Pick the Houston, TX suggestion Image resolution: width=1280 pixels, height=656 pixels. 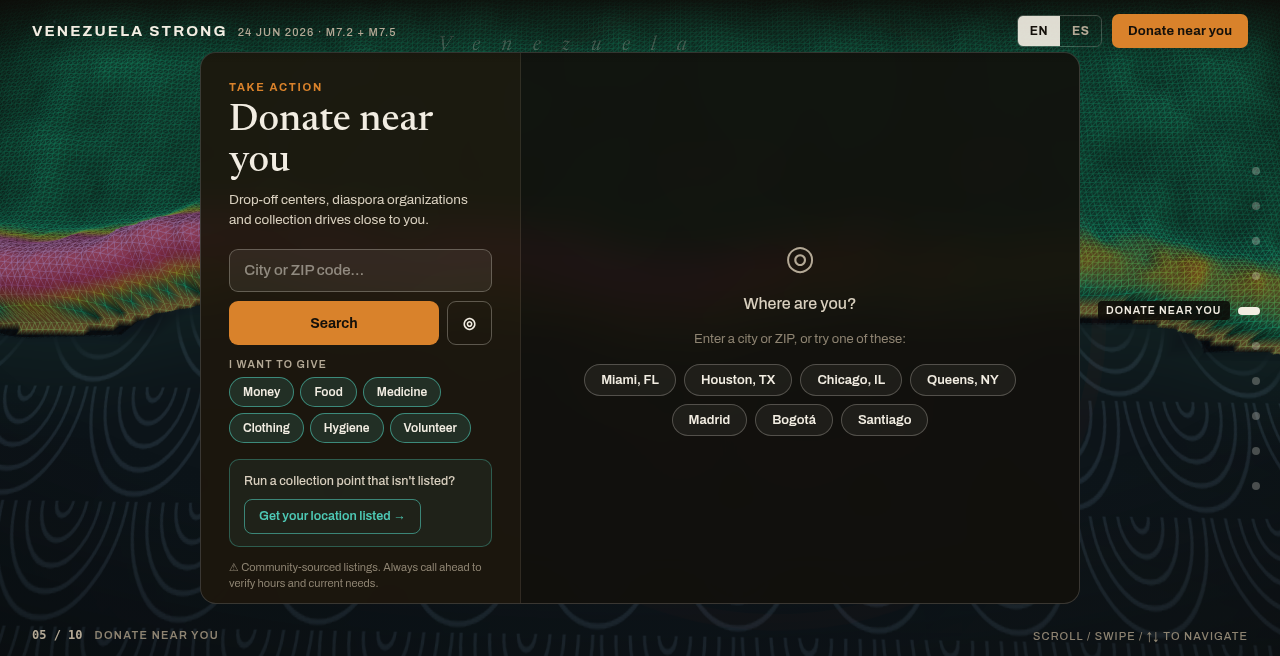pyautogui.click(x=738, y=380)
